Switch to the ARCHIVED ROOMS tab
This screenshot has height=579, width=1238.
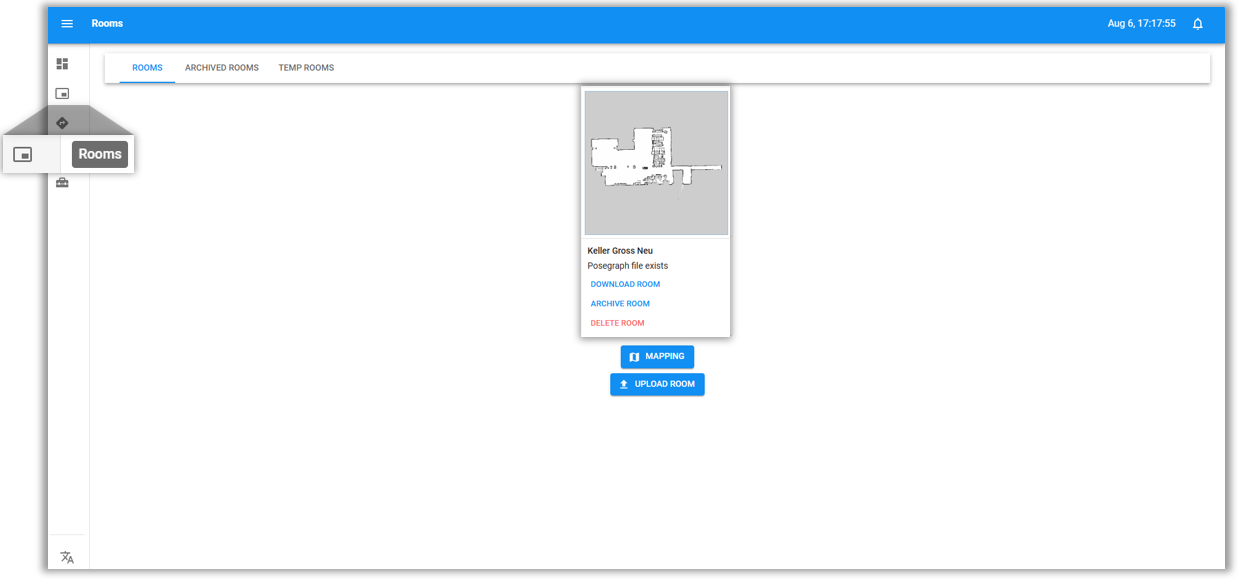tap(221, 68)
